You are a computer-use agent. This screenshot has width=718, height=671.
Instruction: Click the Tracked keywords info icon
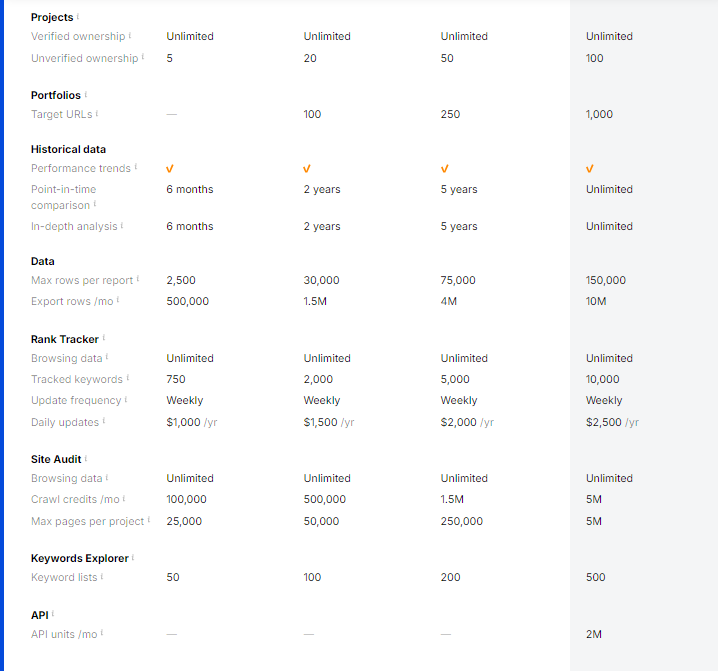(x=128, y=379)
